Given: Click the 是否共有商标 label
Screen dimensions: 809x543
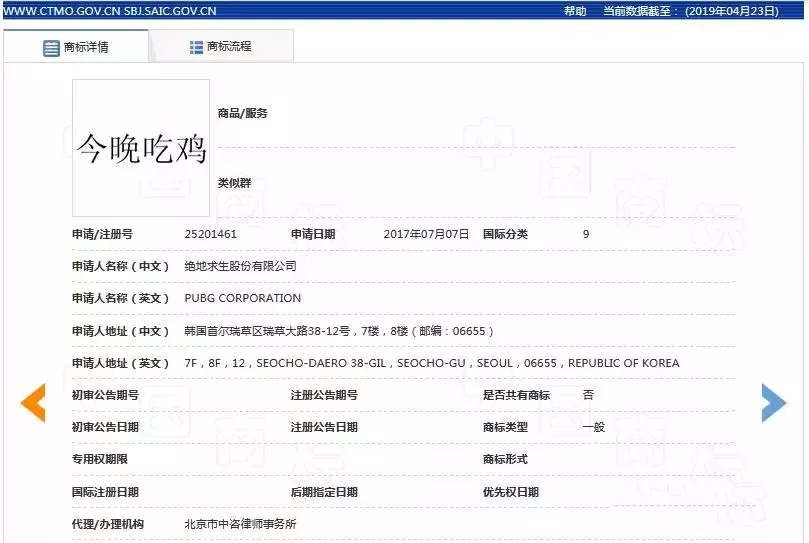Looking at the screenshot, I should [516, 395].
